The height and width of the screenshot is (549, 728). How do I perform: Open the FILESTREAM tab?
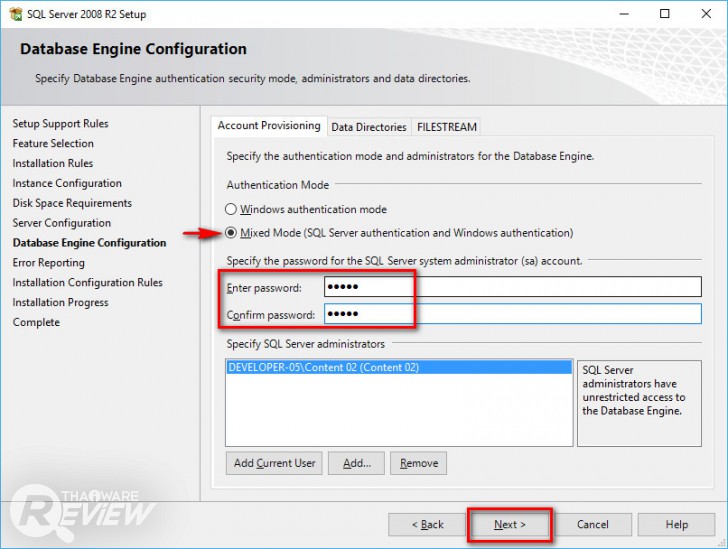tap(447, 127)
